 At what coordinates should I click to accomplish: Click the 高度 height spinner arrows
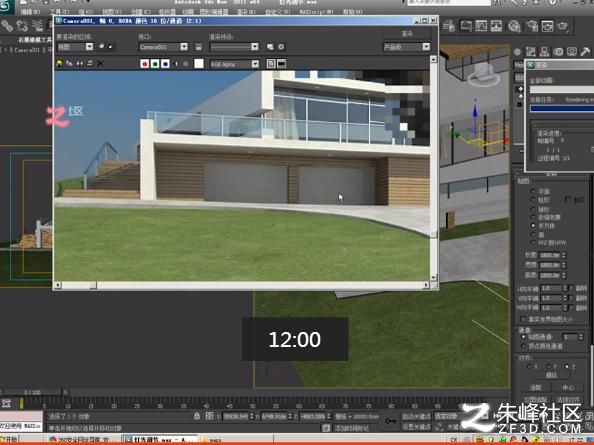point(564,275)
